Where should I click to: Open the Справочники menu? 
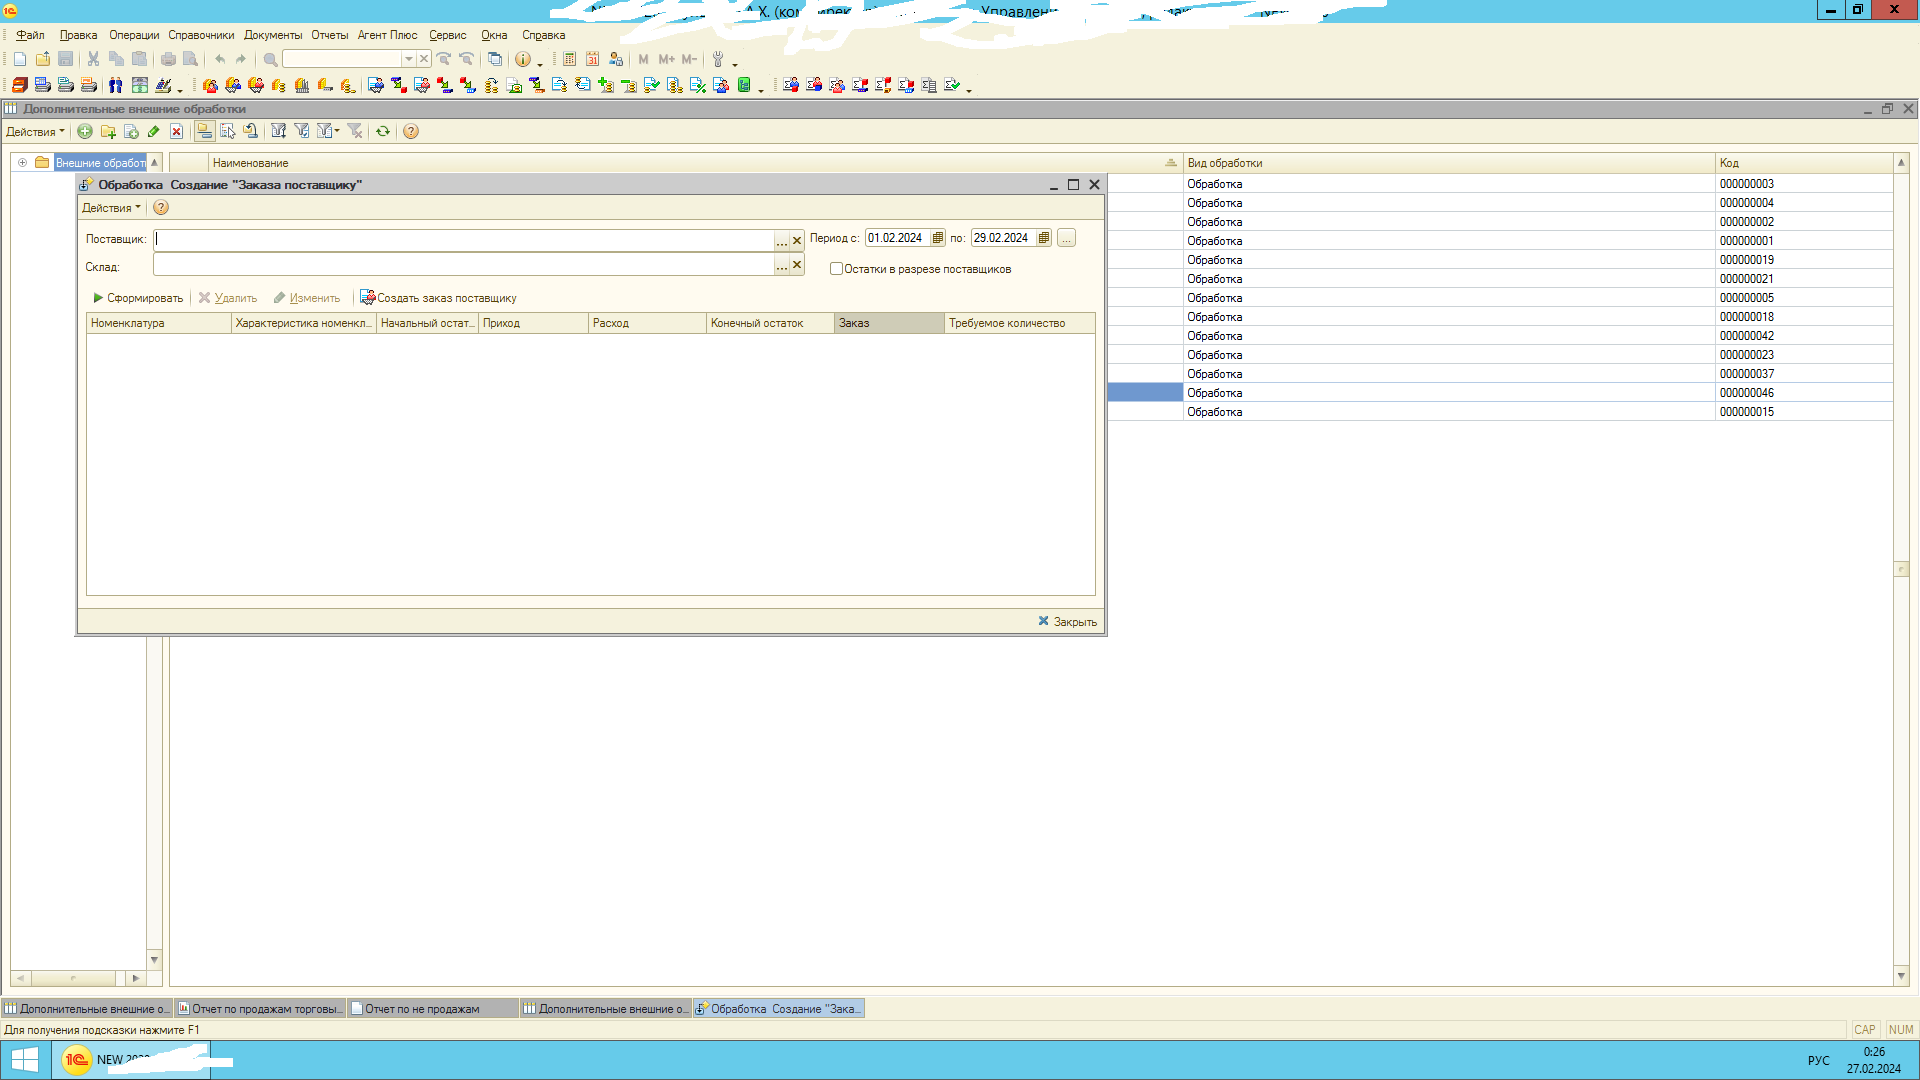[x=201, y=35]
